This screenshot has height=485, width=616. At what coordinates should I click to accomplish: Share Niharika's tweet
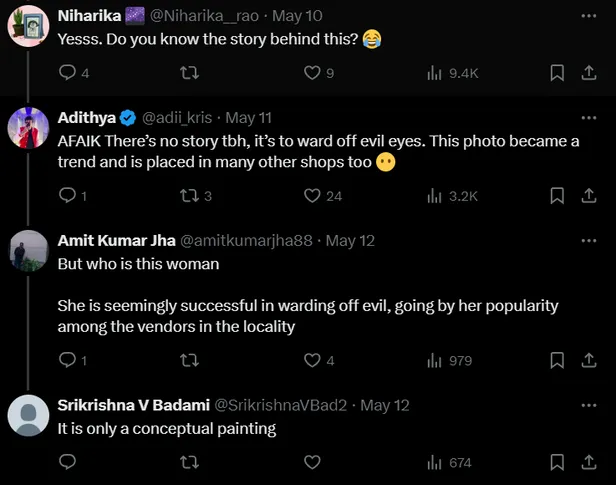pos(590,73)
